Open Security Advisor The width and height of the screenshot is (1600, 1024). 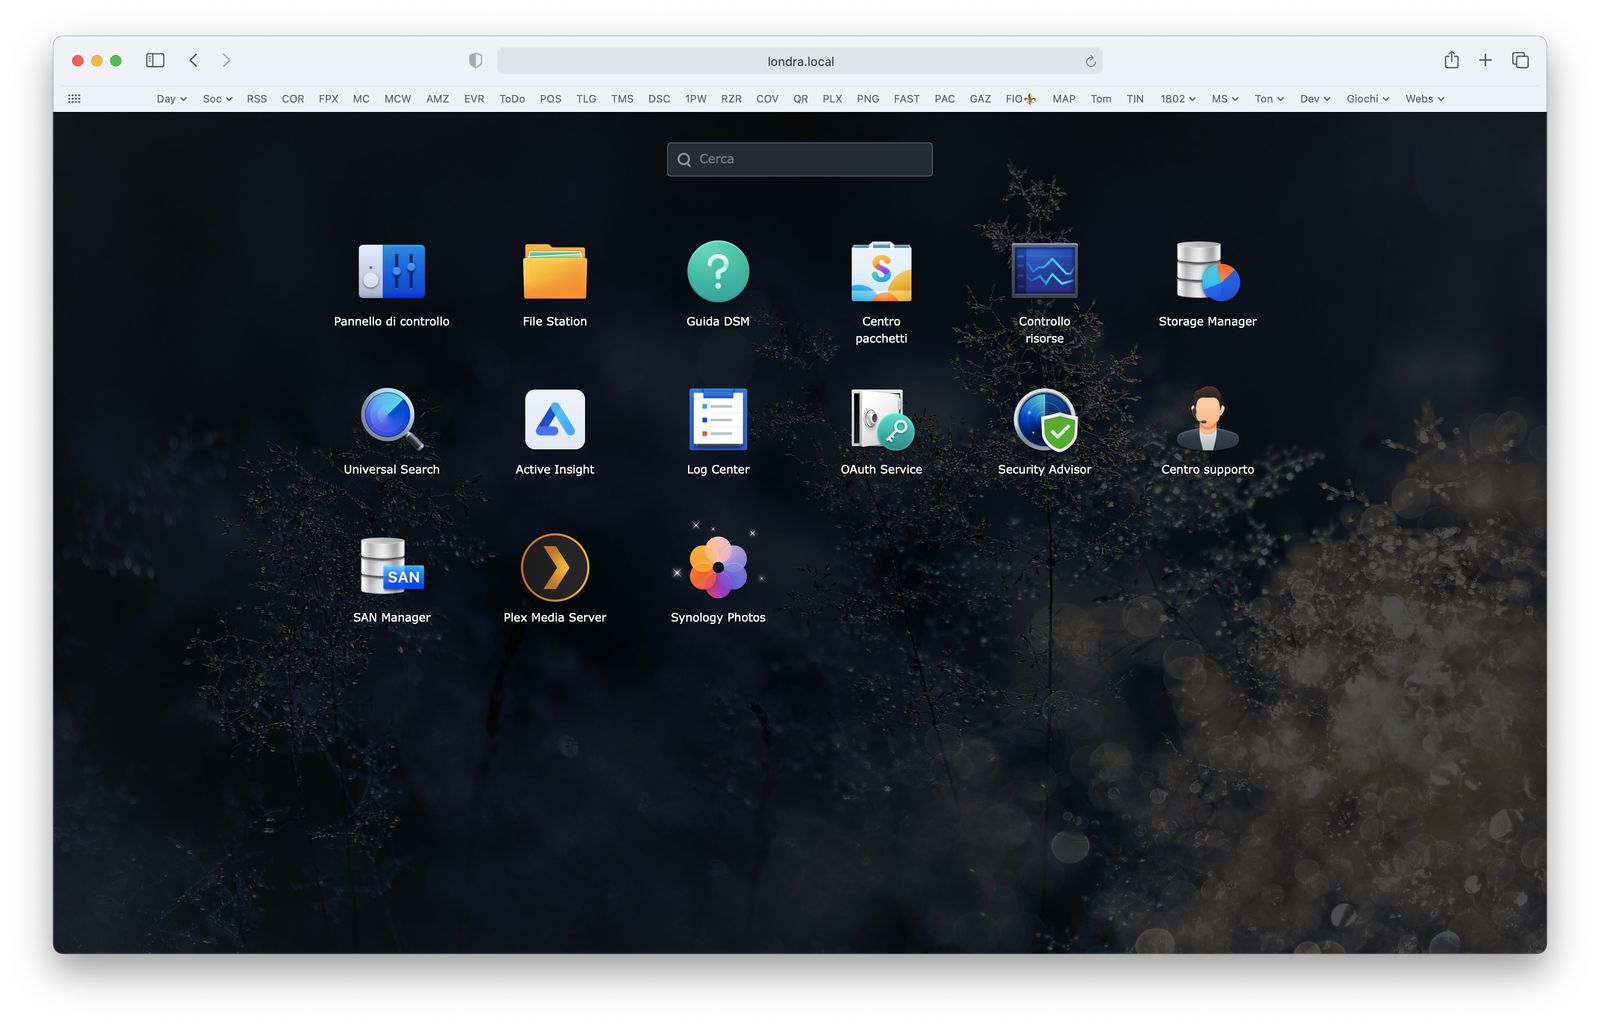click(1045, 420)
